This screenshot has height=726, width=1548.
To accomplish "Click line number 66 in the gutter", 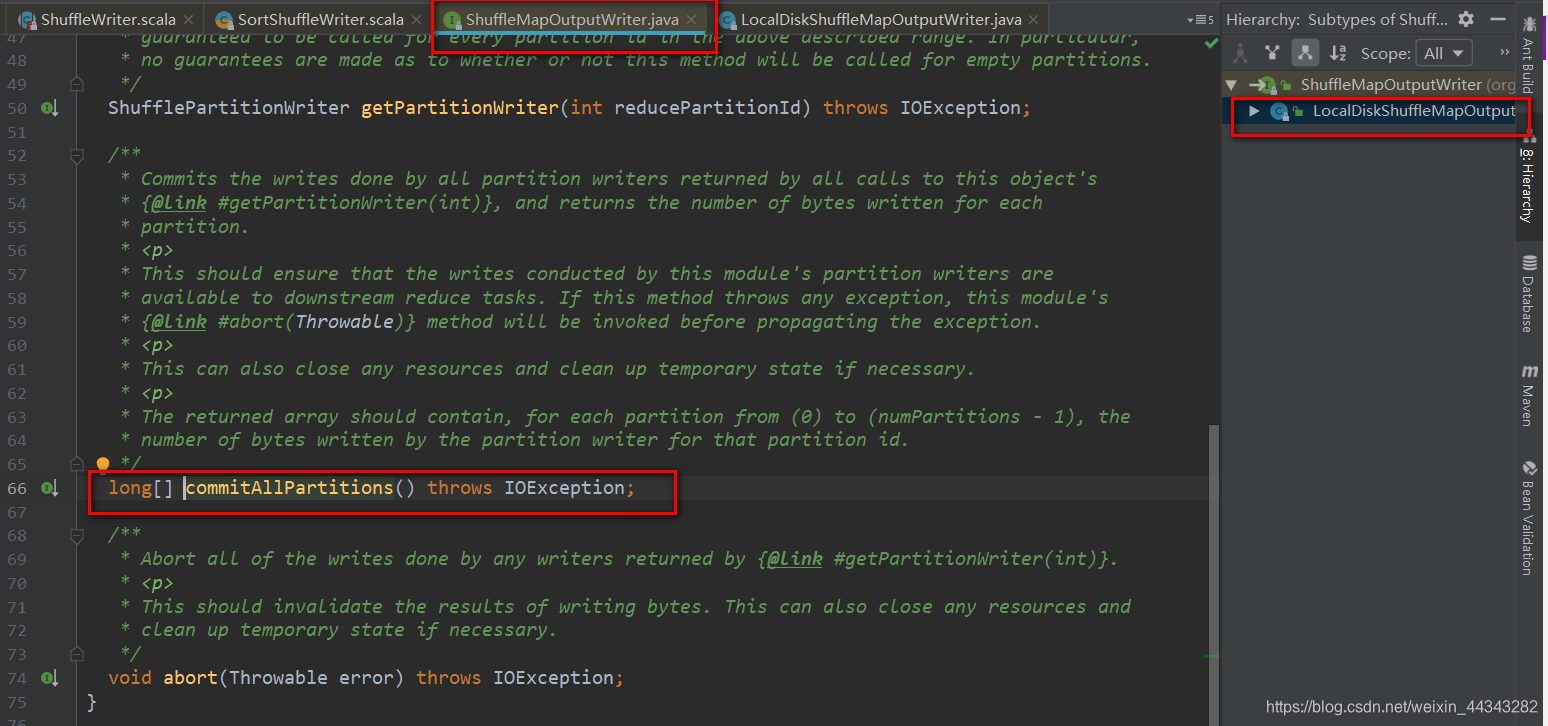I will pyautogui.click(x=16, y=488).
